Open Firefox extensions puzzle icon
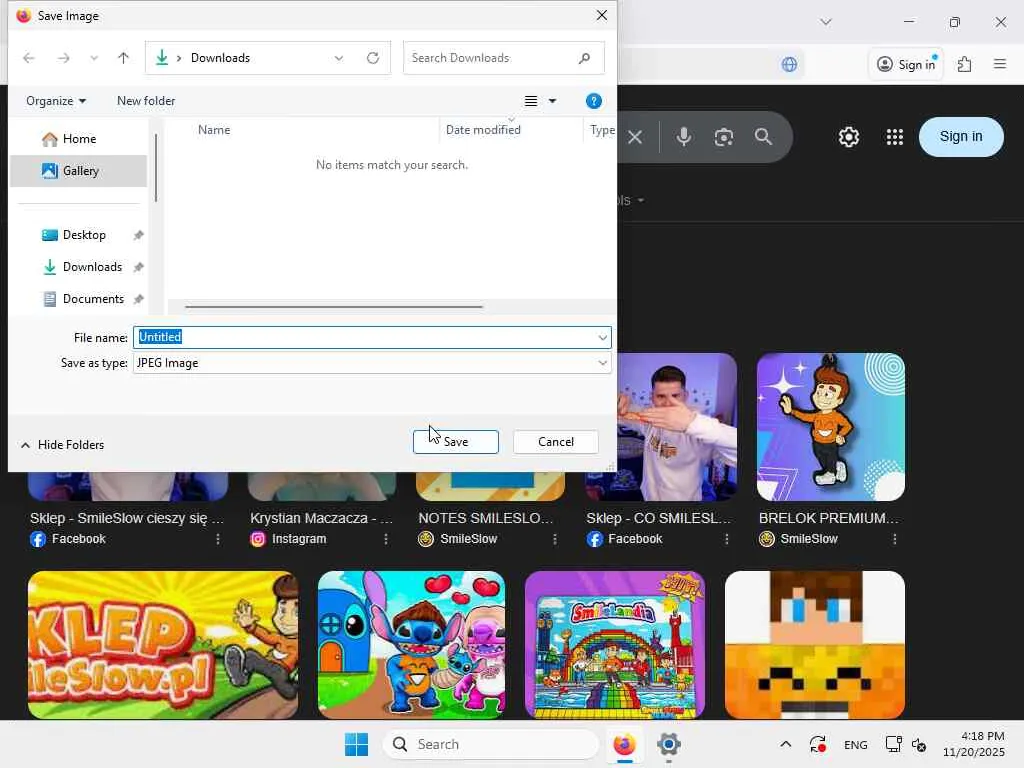Screen dimensions: 1024x768 coord(965,64)
